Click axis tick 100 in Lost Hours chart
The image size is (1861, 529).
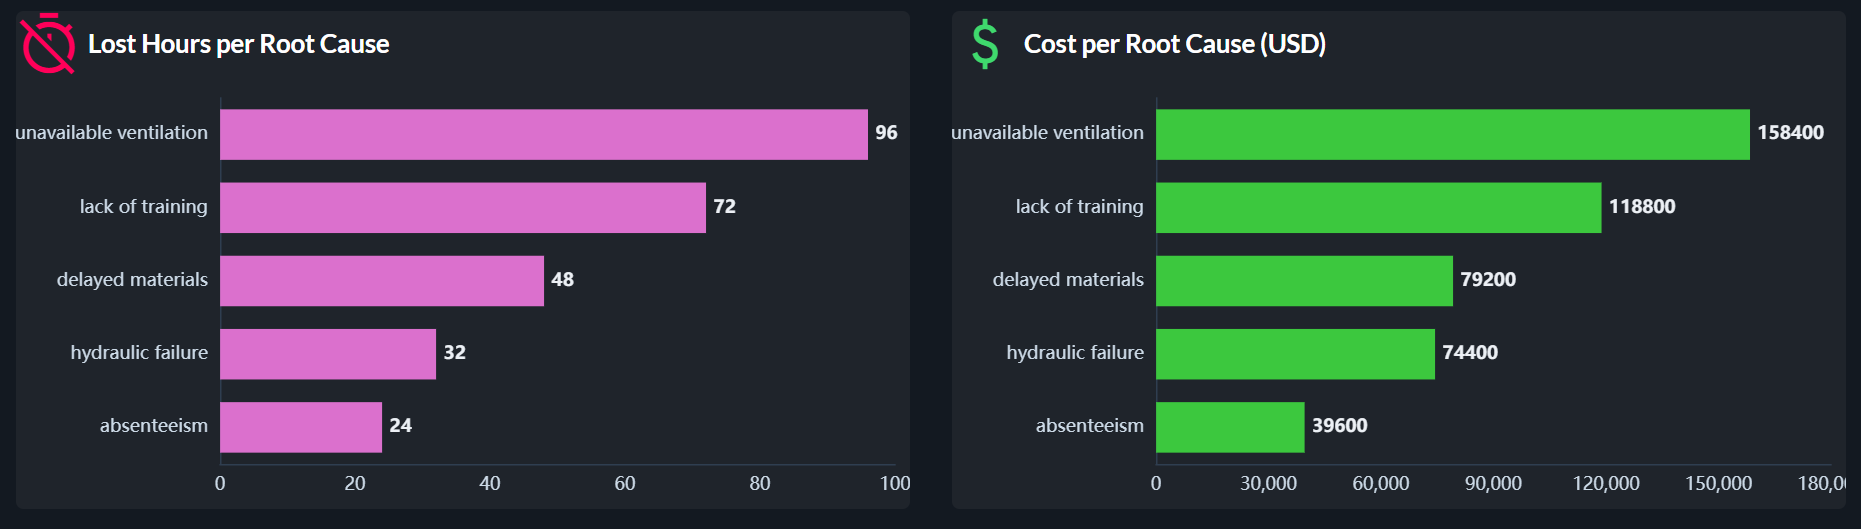click(895, 484)
